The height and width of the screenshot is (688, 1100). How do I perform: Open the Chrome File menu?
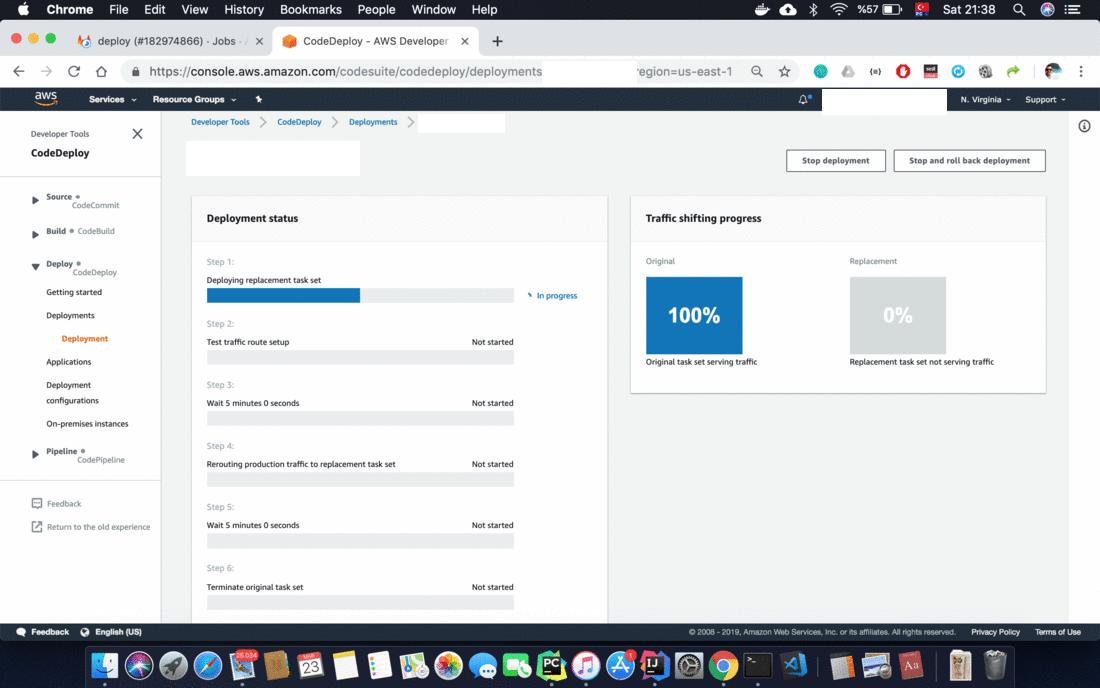[119, 10]
